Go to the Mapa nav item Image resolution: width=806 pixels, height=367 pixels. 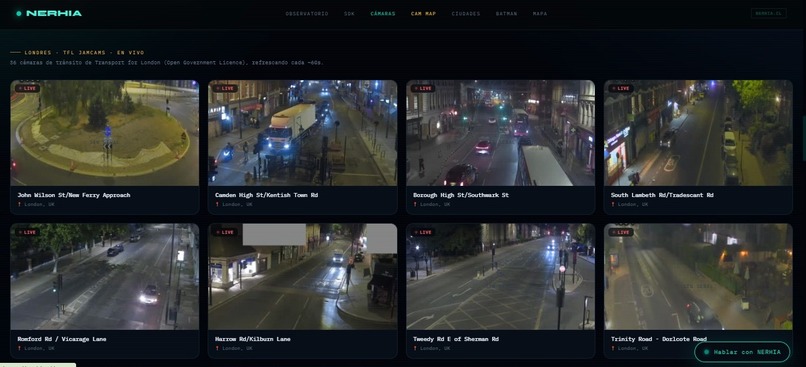pos(540,14)
